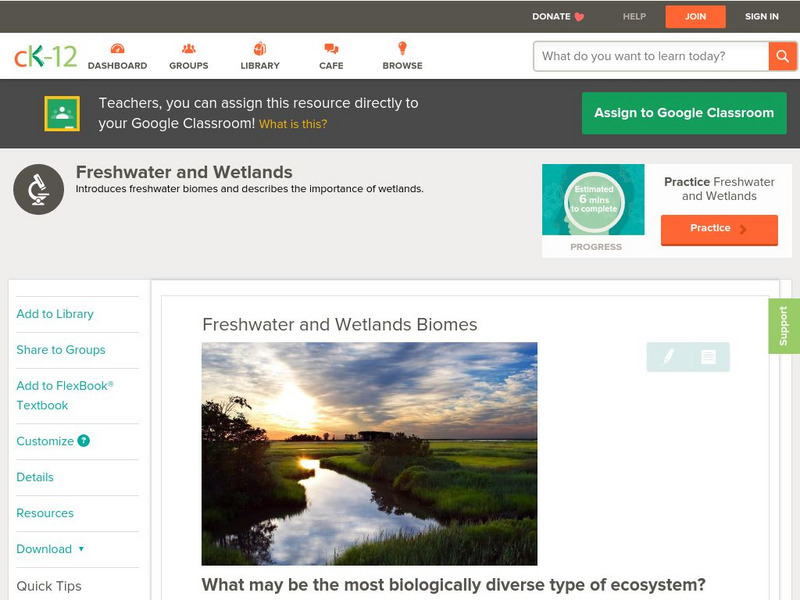
Task: Click 'Practice Freshwater and Wetlands' text
Action: point(719,189)
